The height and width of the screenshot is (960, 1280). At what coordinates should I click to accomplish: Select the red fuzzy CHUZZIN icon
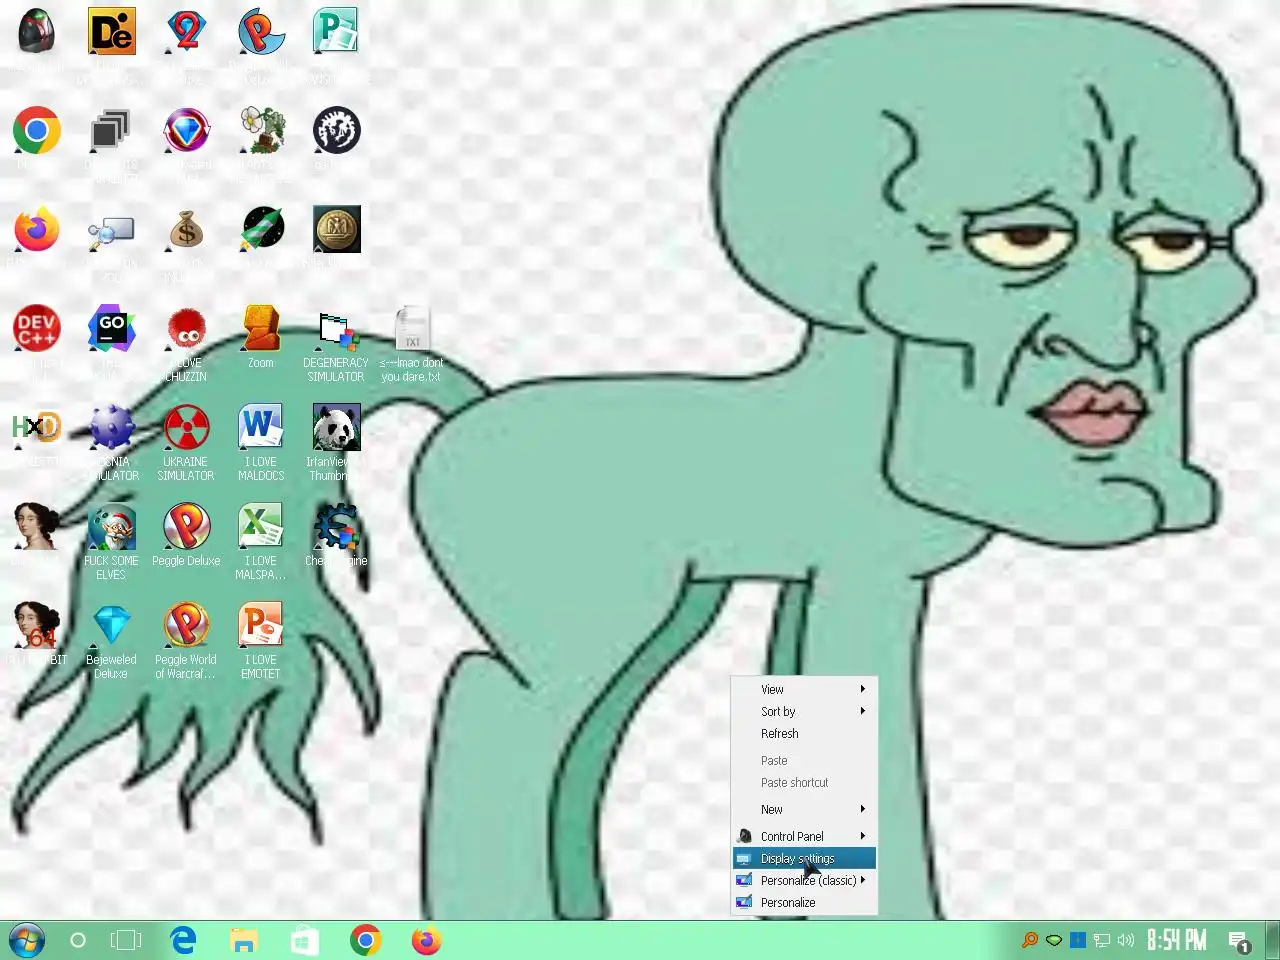coord(186,329)
